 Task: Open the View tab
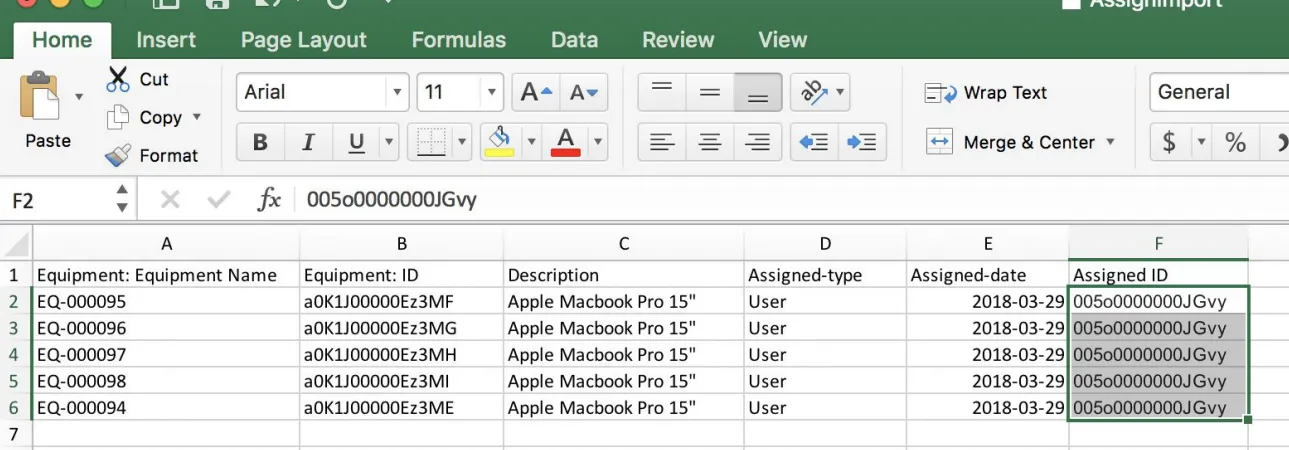click(782, 40)
